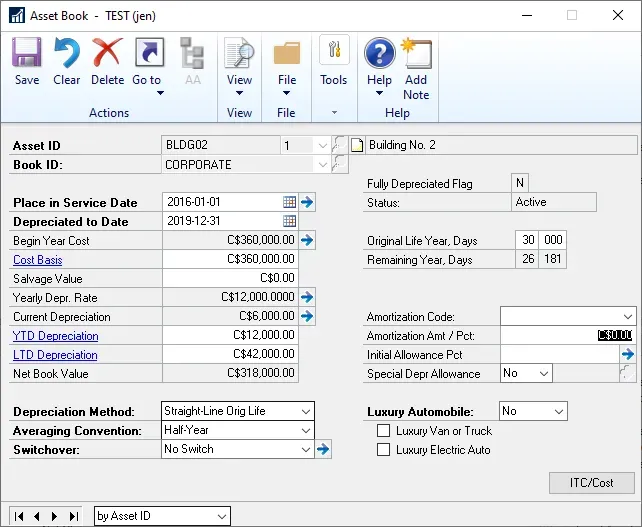Open calendar picker for Place in Service Date

point(289,202)
